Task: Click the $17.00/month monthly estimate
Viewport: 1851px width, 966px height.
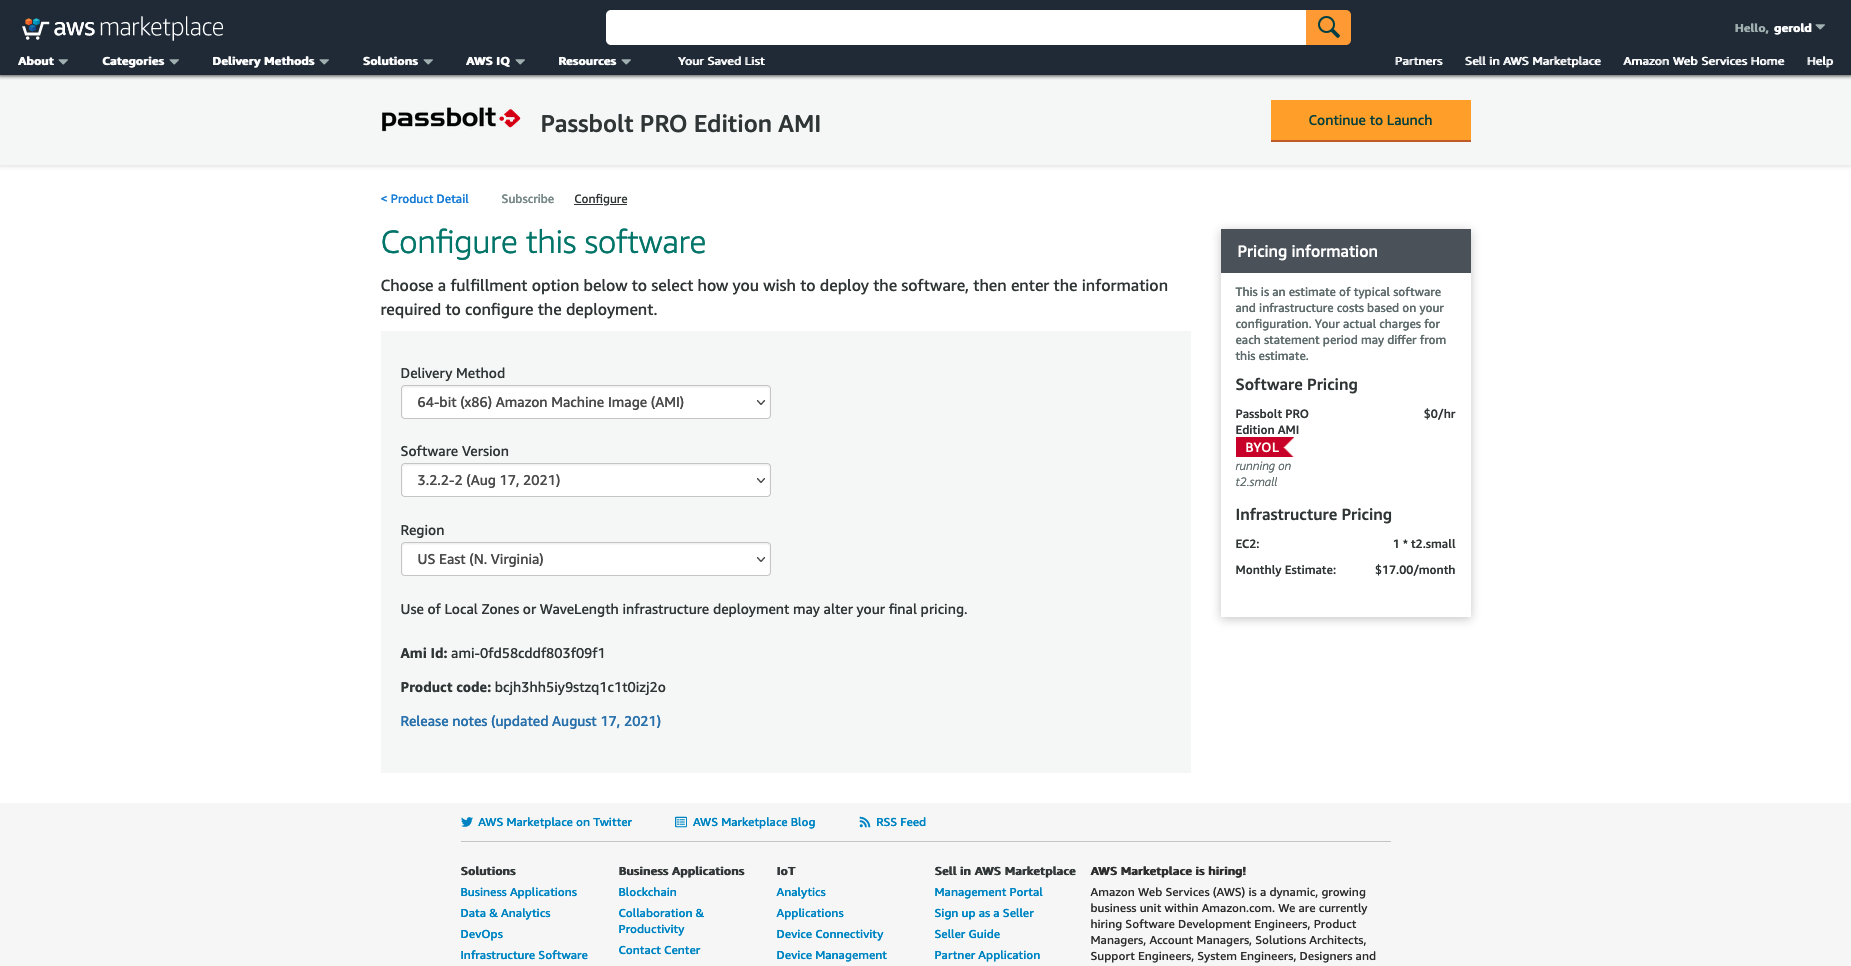Action: [x=1415, y=570]
